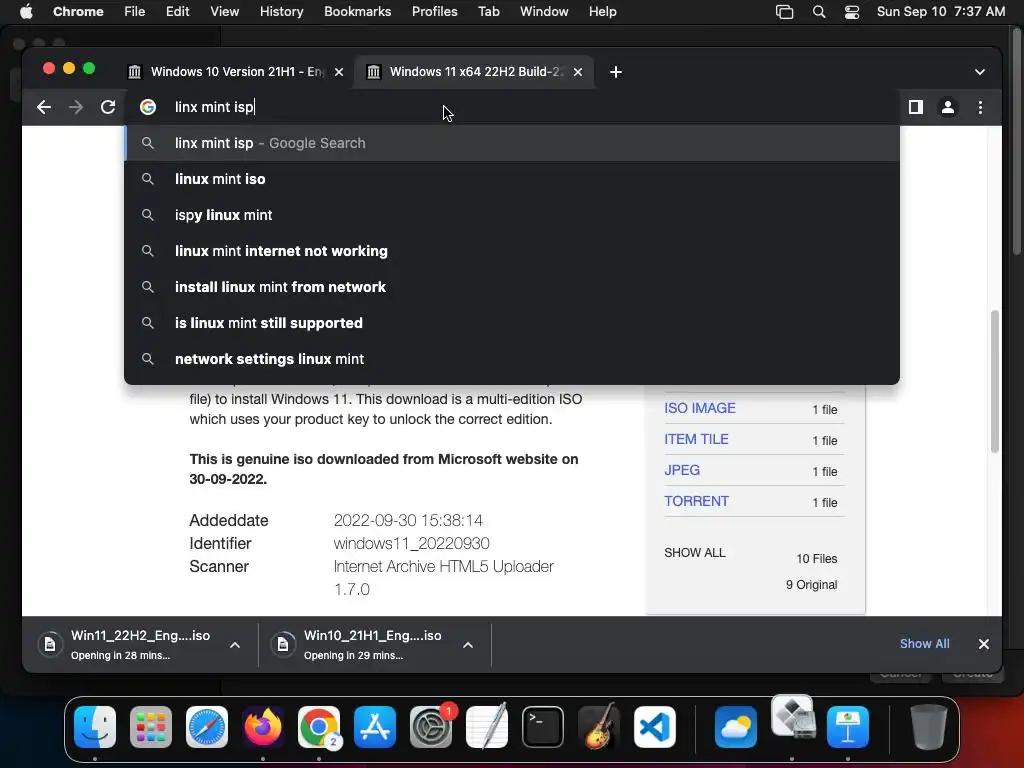Select 'is linux mint still supported' suggestion

(x=512, y=323)
